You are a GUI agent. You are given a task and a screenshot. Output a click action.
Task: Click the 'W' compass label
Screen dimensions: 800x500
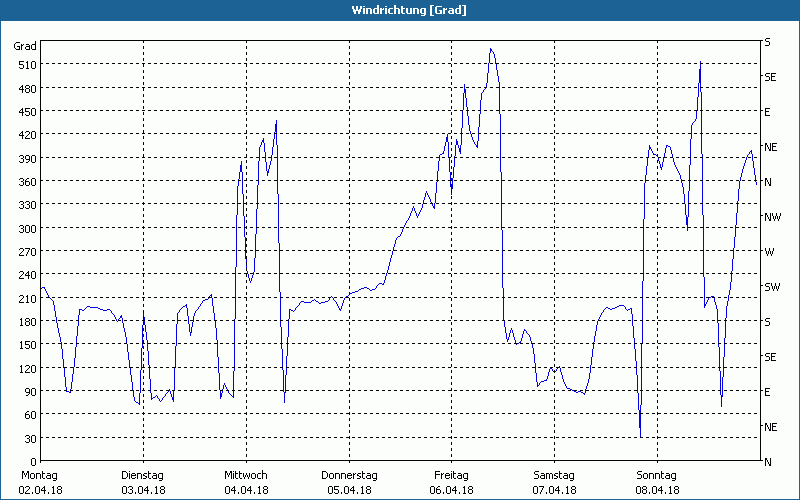[769, 252]
